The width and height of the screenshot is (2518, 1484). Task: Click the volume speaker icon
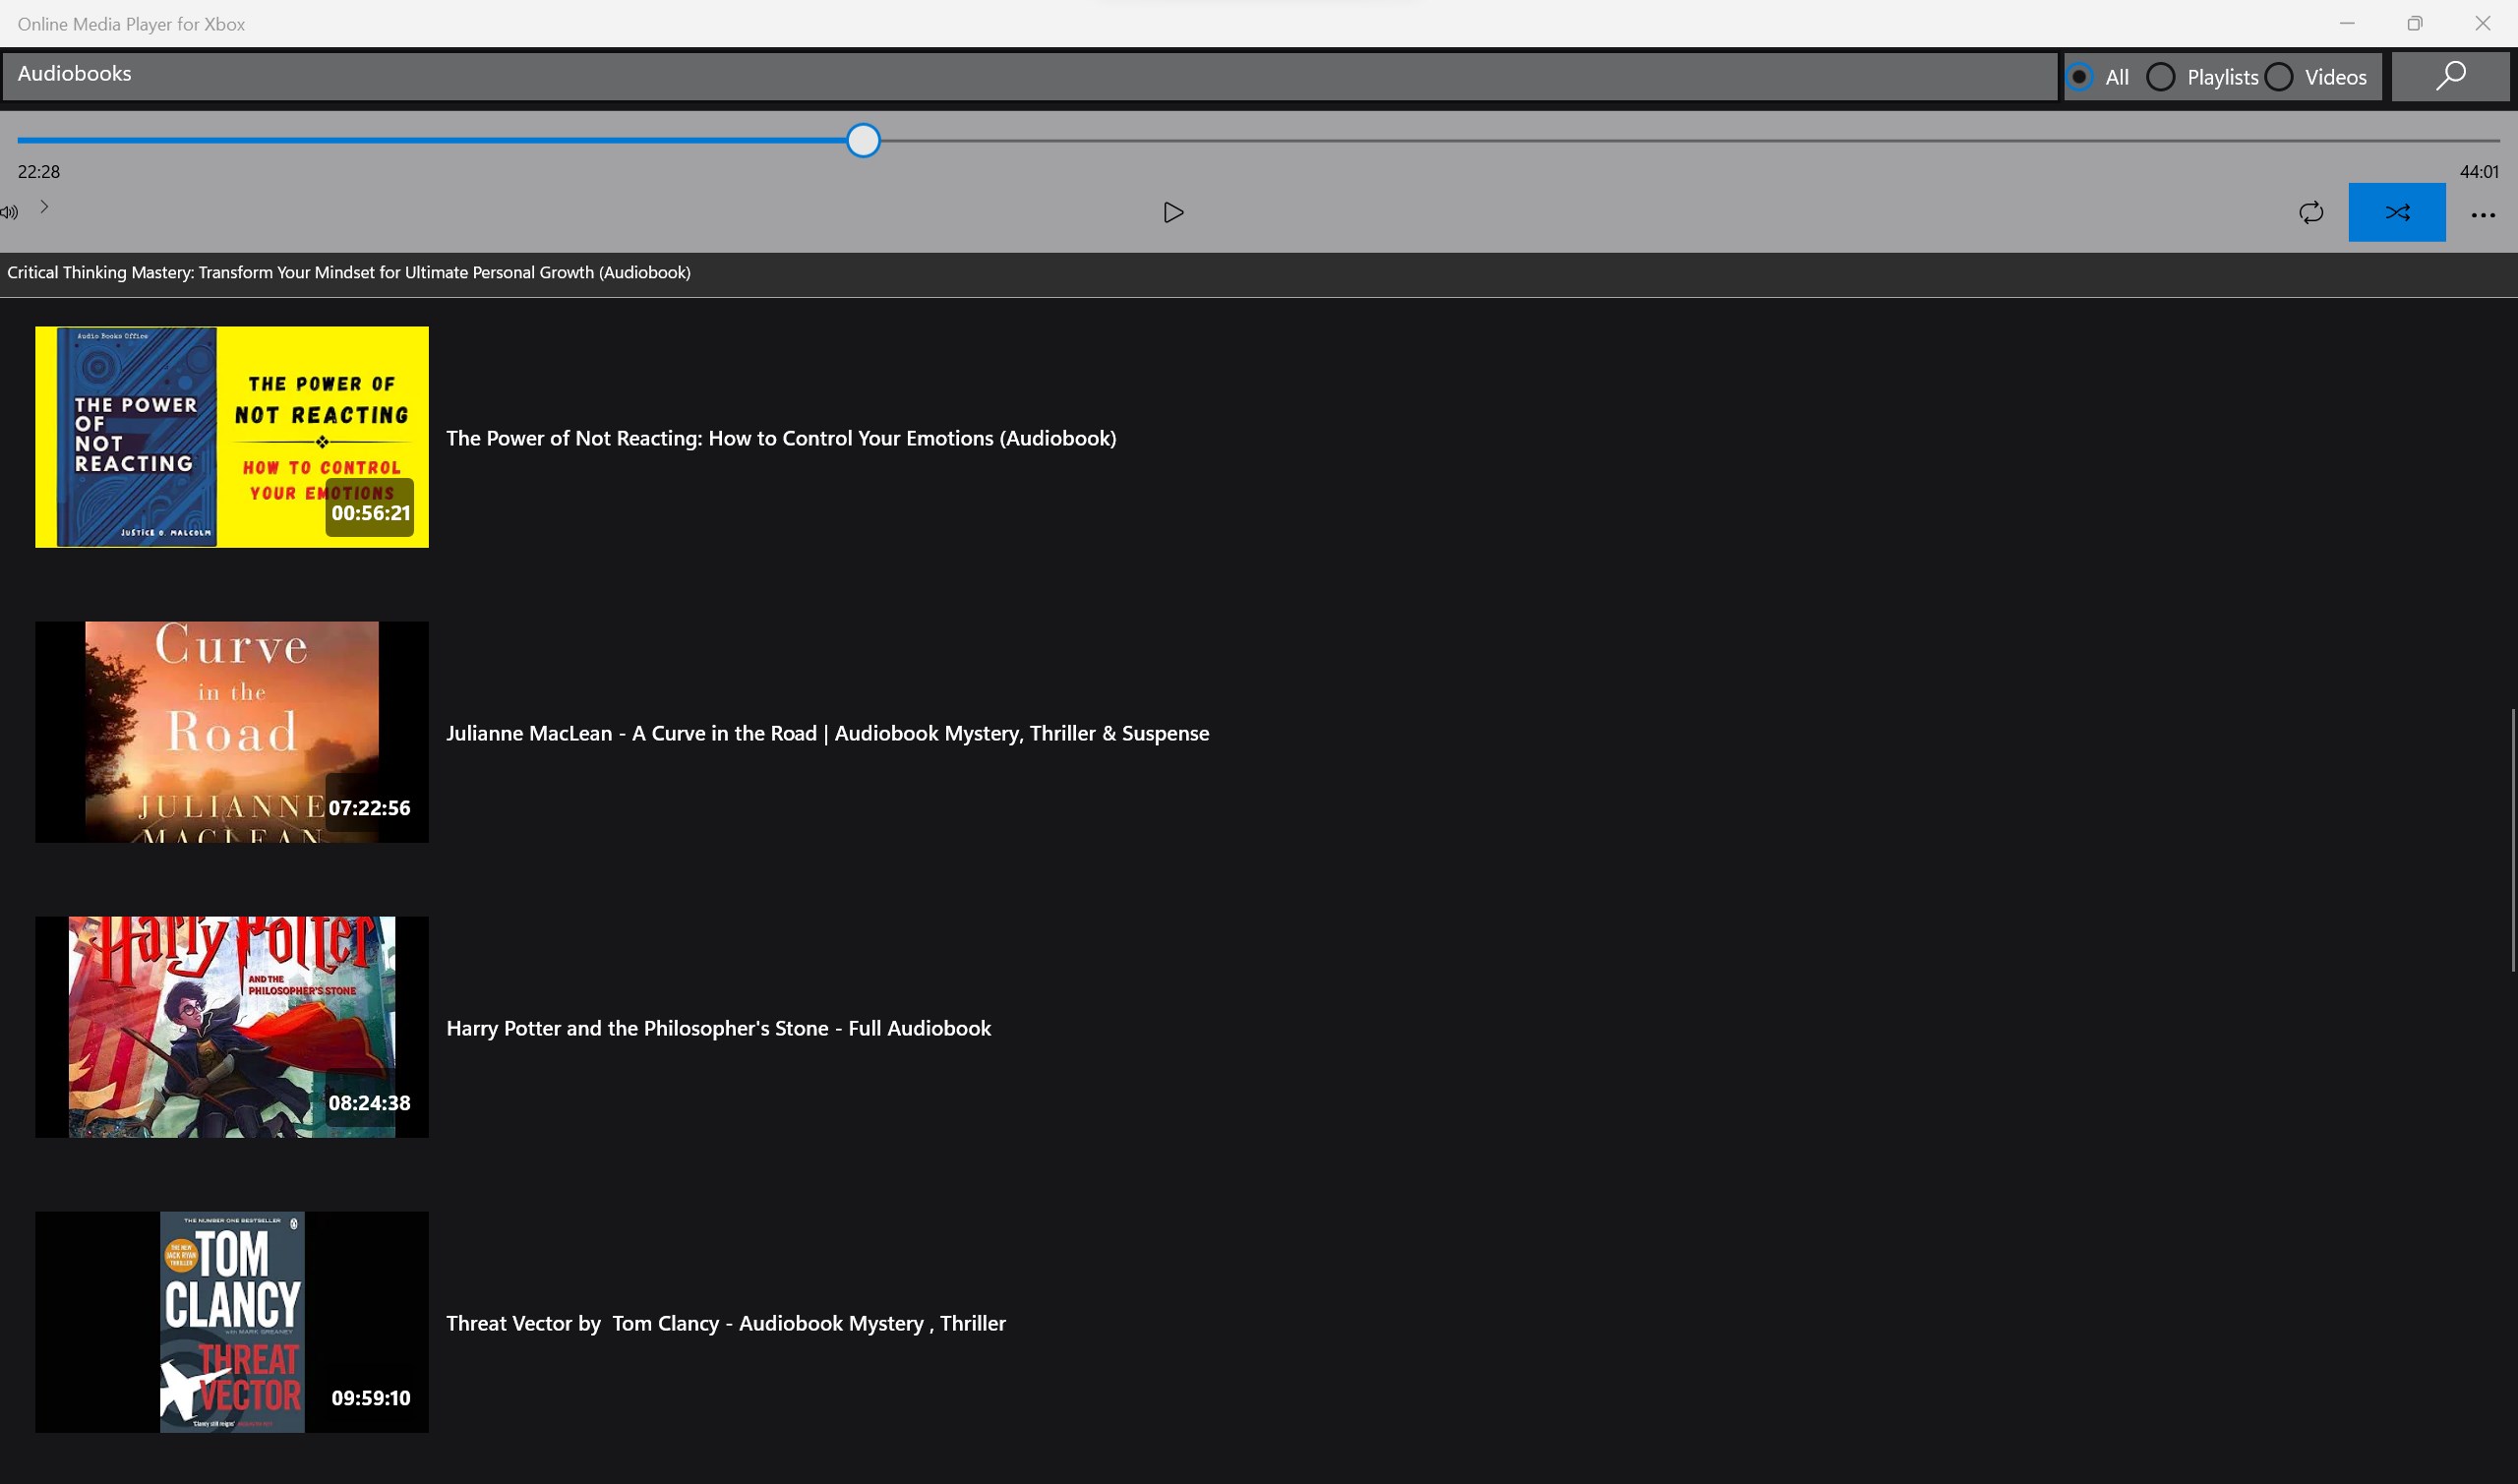tap(10, 212)
